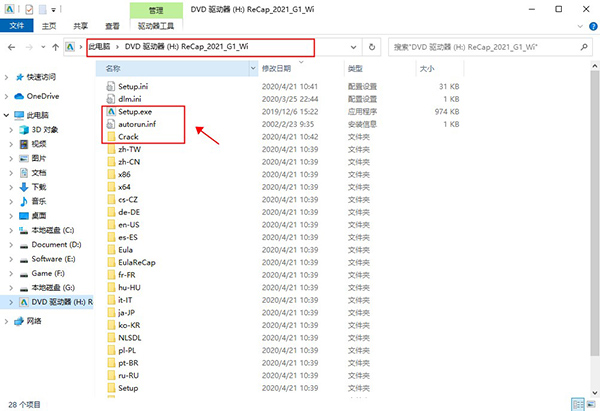Viewport: 600px width, 411px height.
Task: Click the 3D Objects icon in sidebar
Action: click(x=24, y=130)
